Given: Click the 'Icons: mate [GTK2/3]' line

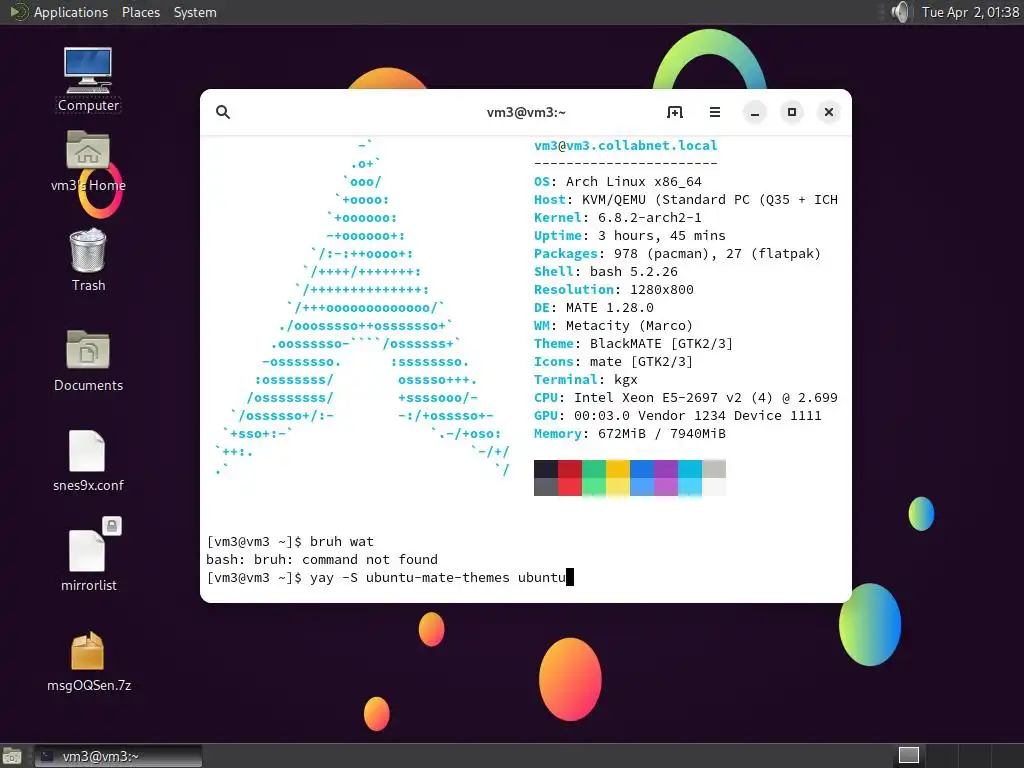Looking at the screenshot, I should tap(613, 362).
